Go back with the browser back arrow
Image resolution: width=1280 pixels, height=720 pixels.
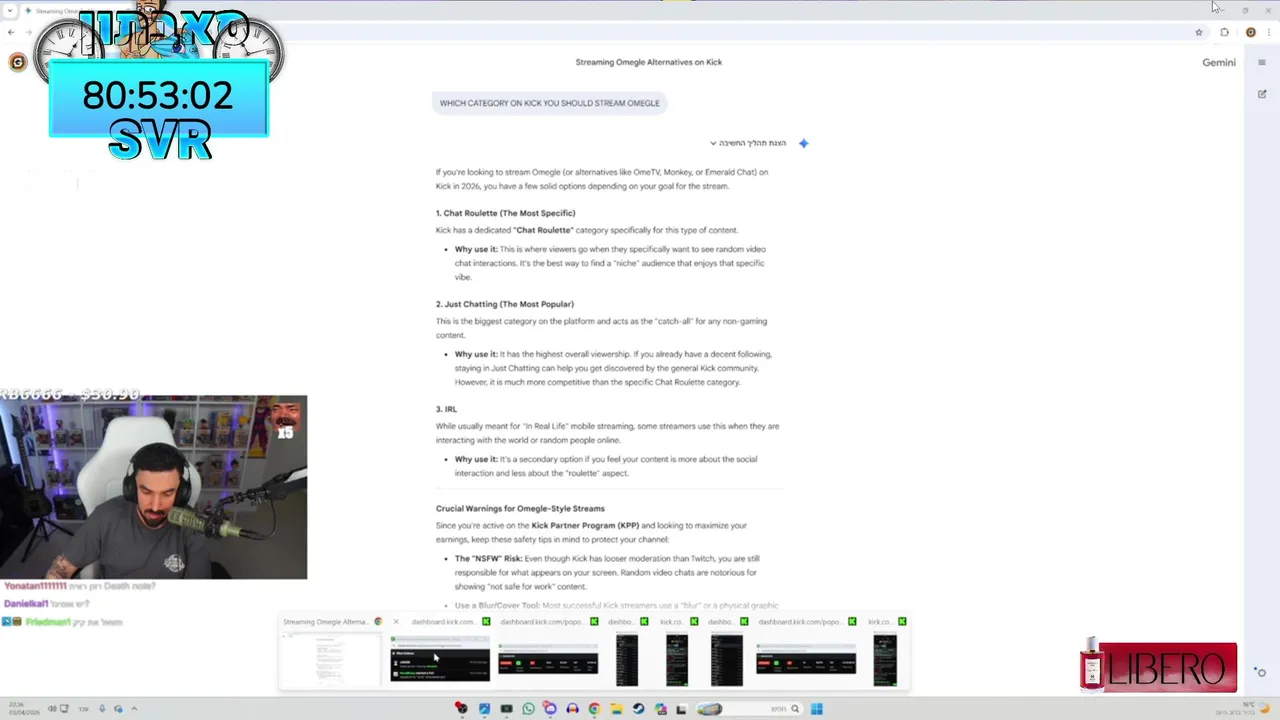(11, 32)
